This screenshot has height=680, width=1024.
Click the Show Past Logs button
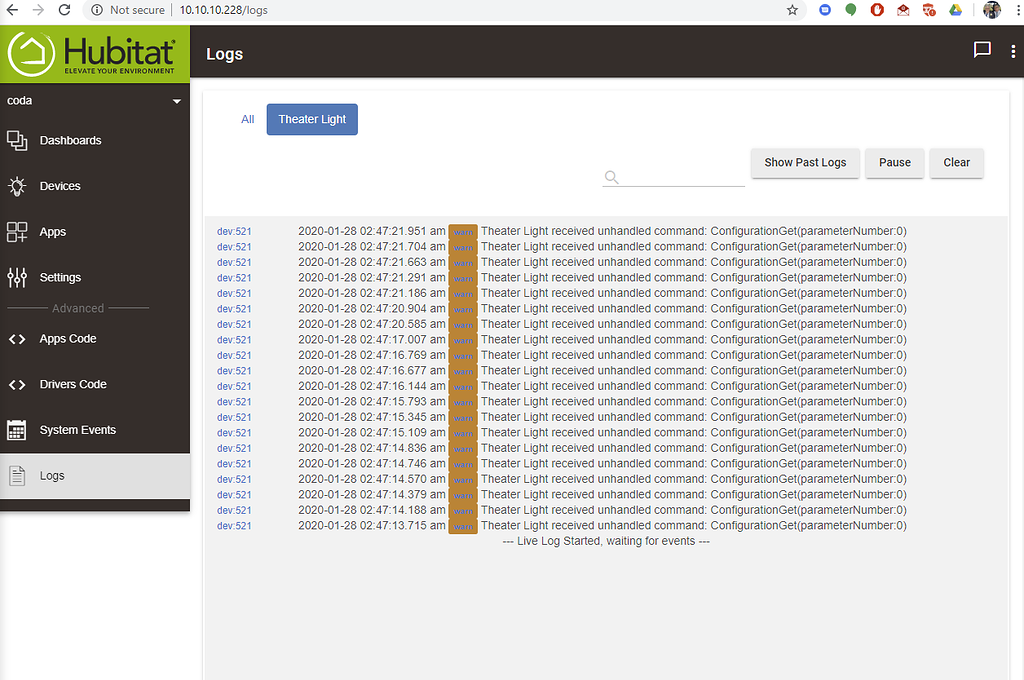click(805, 163)
